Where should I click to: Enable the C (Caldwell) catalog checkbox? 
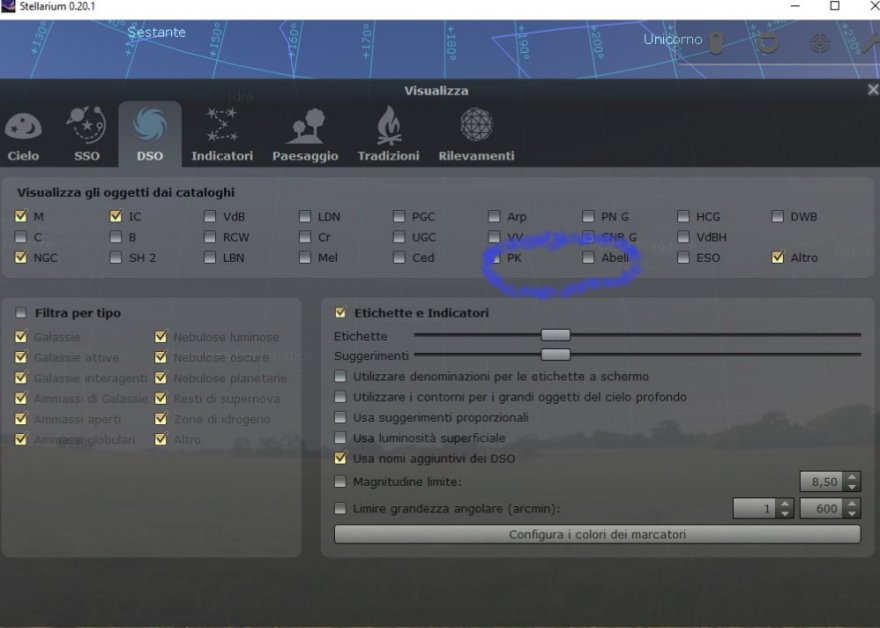(21, 237)
